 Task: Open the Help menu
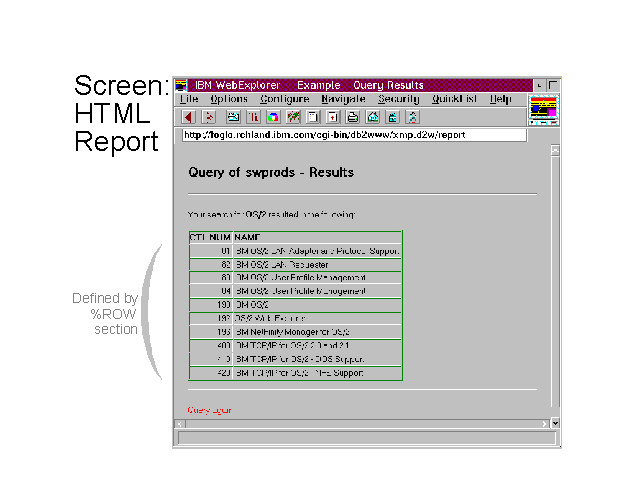[x=501, y=99]
